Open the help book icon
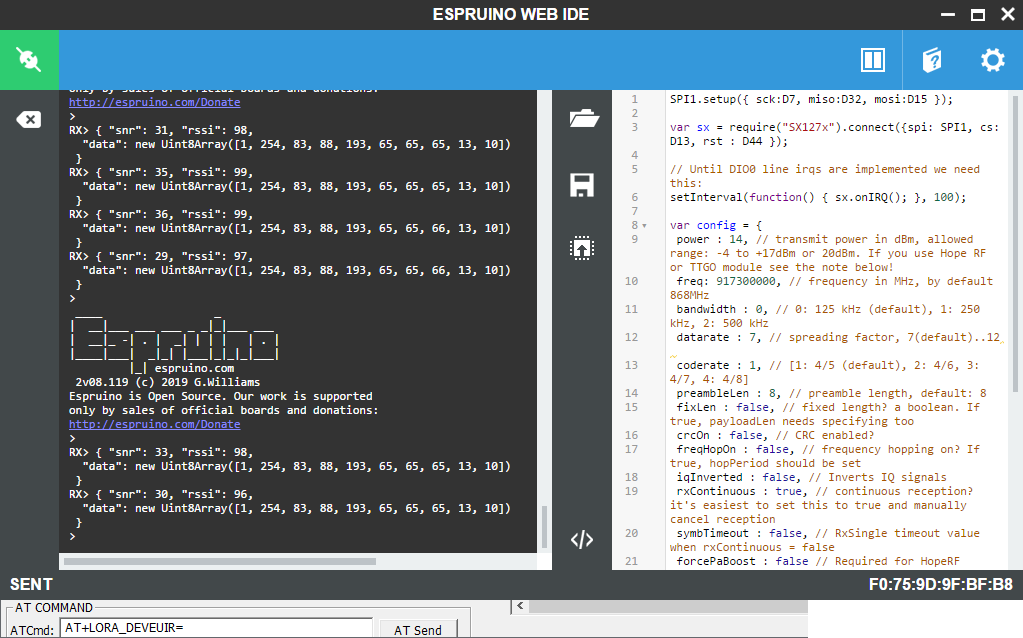 [932, 60]
